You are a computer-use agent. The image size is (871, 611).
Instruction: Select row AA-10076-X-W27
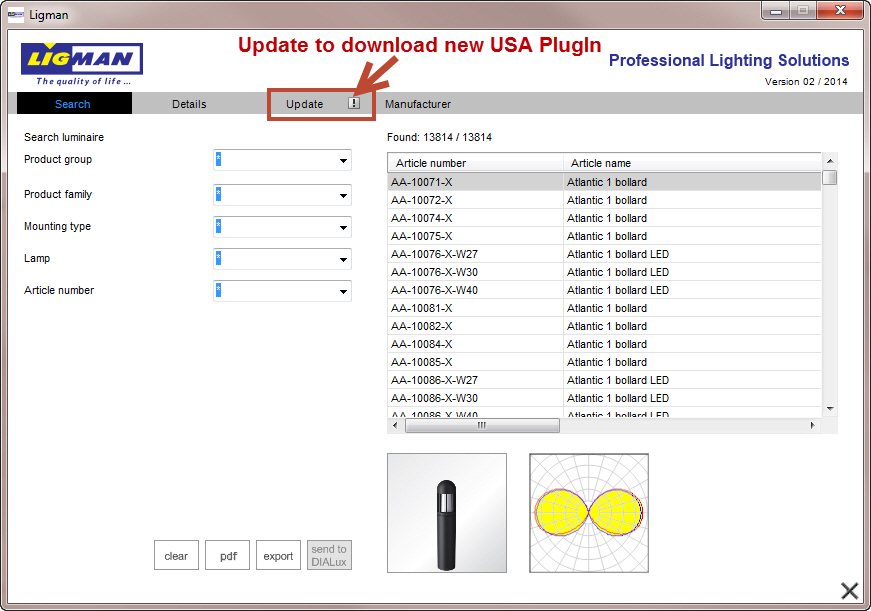pyautogui.click(x=604, y=254)
